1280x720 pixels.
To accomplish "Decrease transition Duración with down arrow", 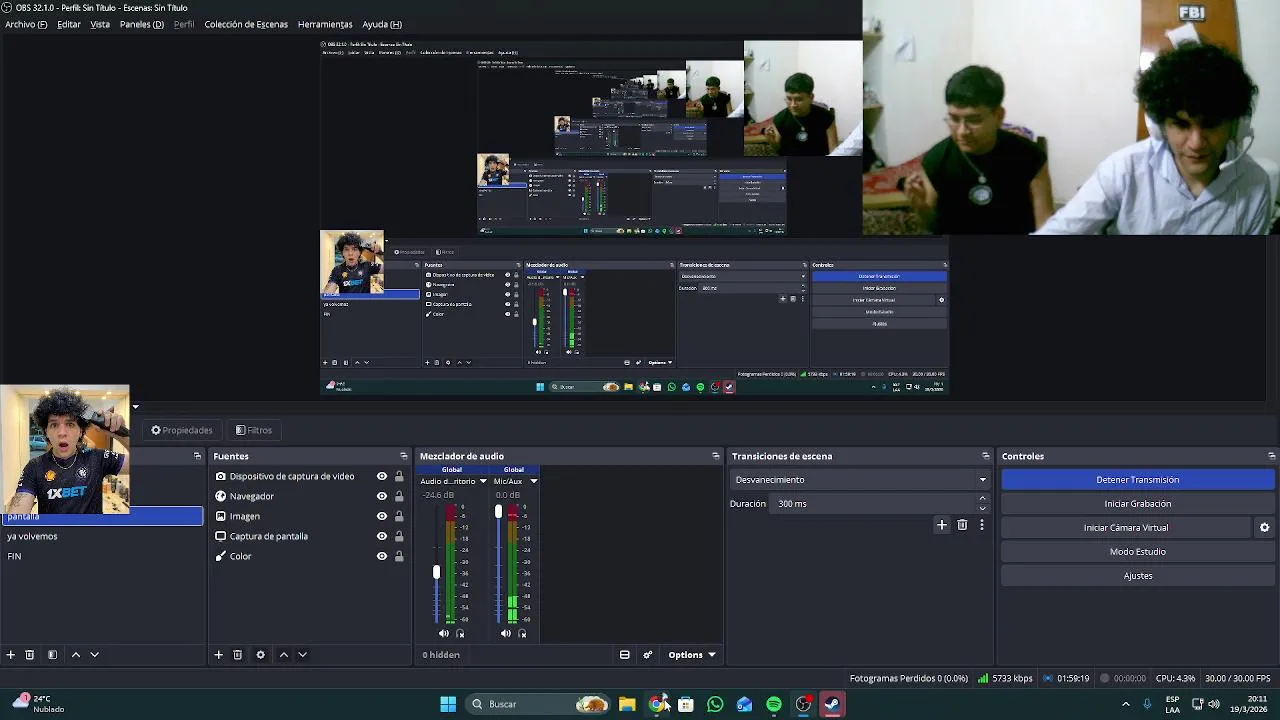I will pos(982,508).
